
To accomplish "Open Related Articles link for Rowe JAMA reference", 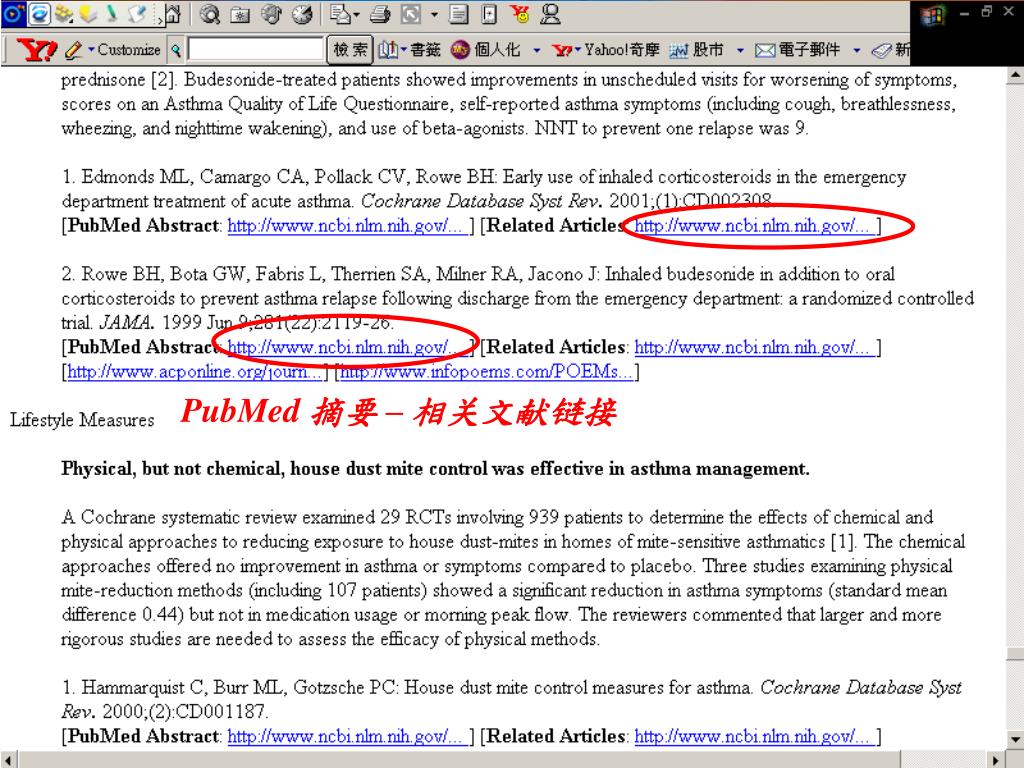I will pos(754,347).
